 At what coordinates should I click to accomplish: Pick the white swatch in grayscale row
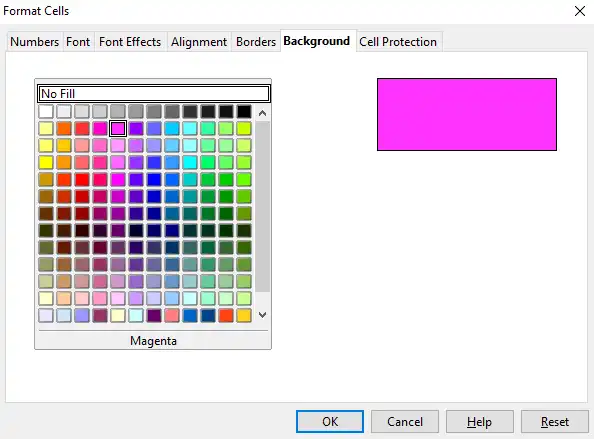[46, 112]
